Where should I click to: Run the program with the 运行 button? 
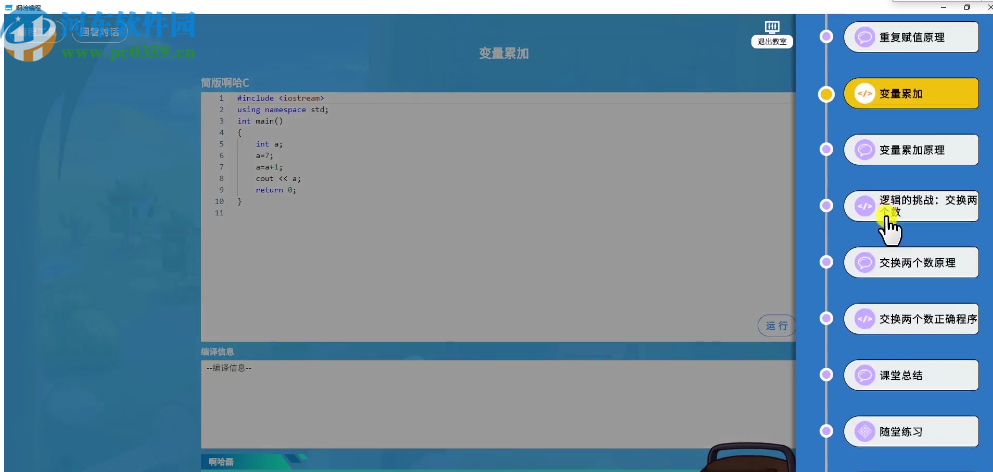coord(776,326)
